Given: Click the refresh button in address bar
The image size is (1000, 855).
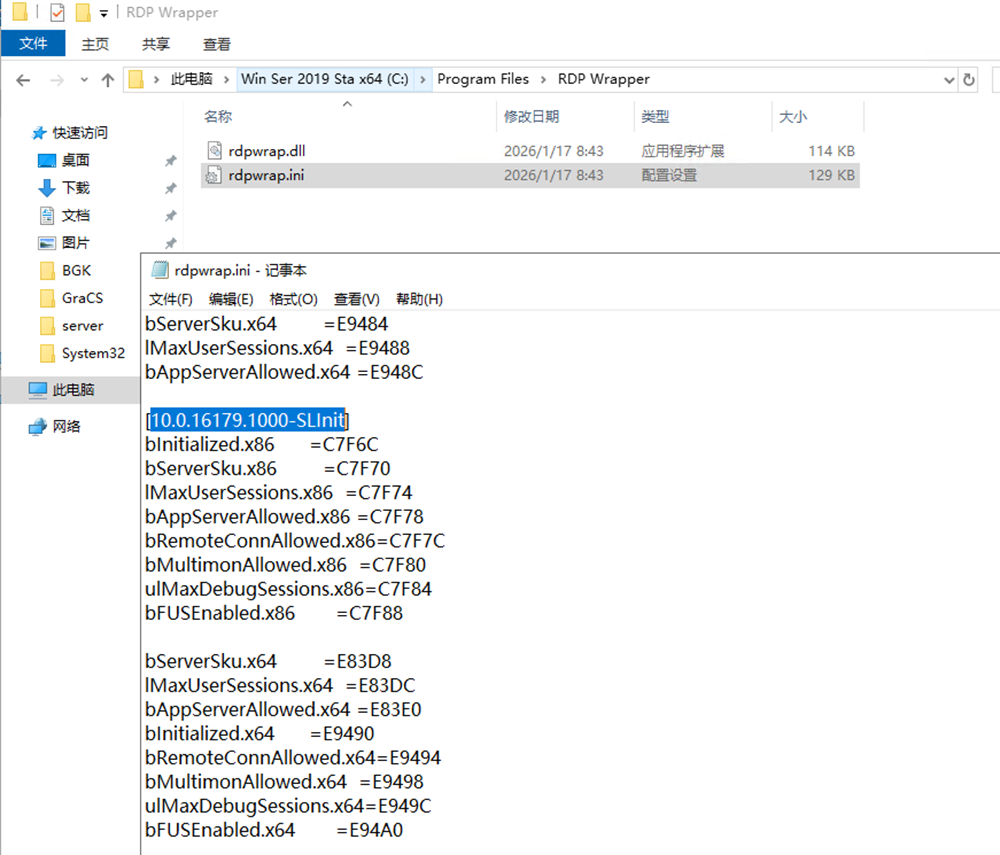Looking at the screenshot, I should (968, 80).
